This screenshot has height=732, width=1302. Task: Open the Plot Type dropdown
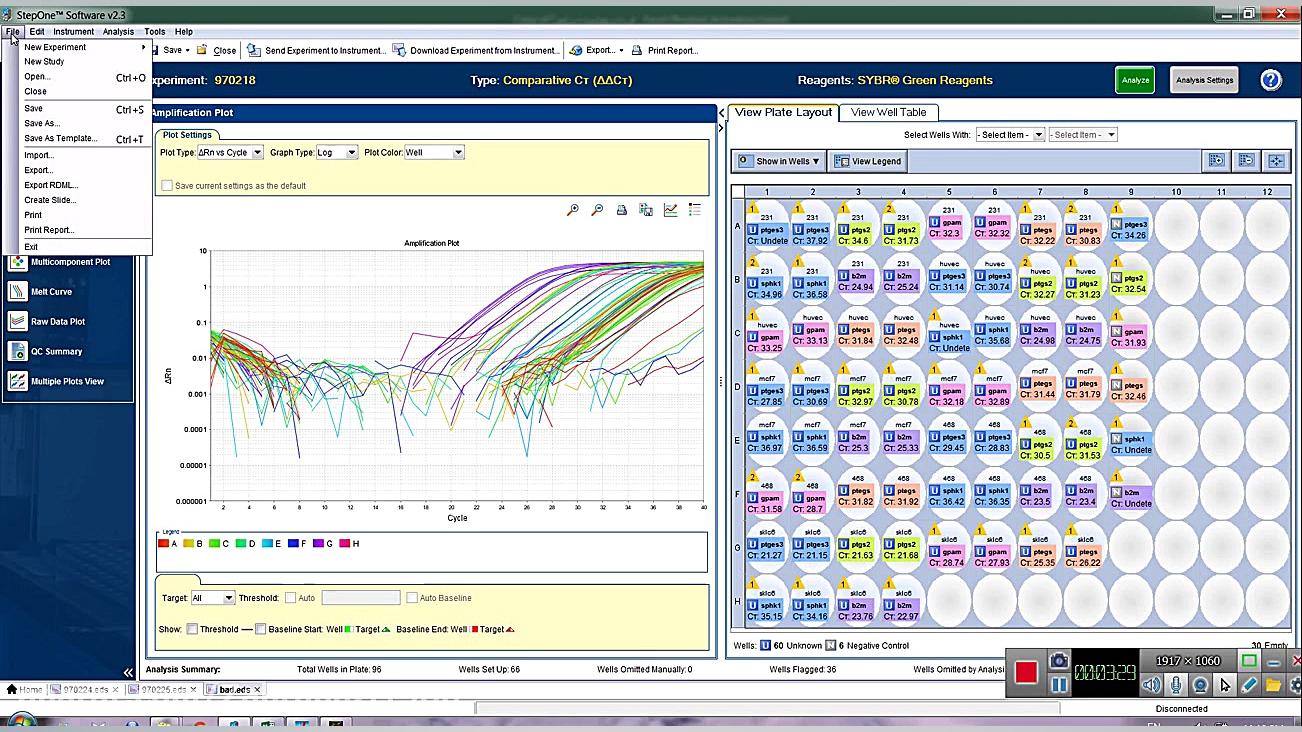[230, 152]
